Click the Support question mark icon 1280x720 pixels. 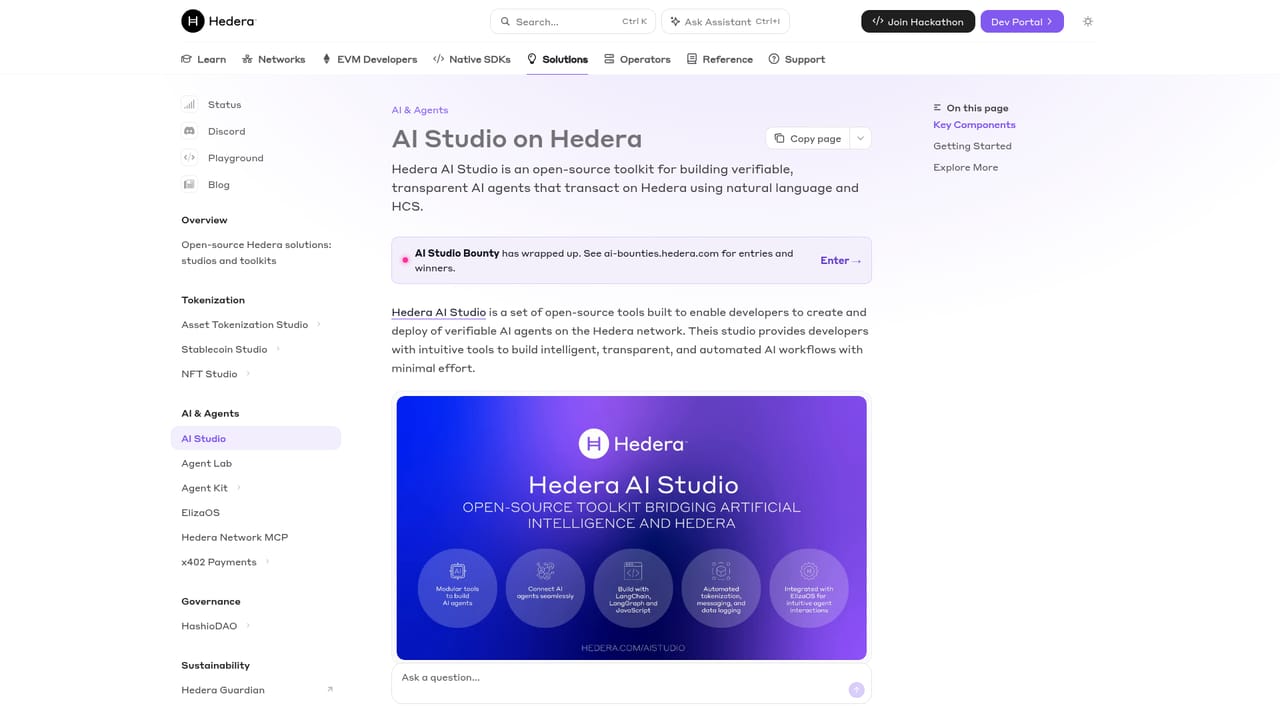(774, 59)
